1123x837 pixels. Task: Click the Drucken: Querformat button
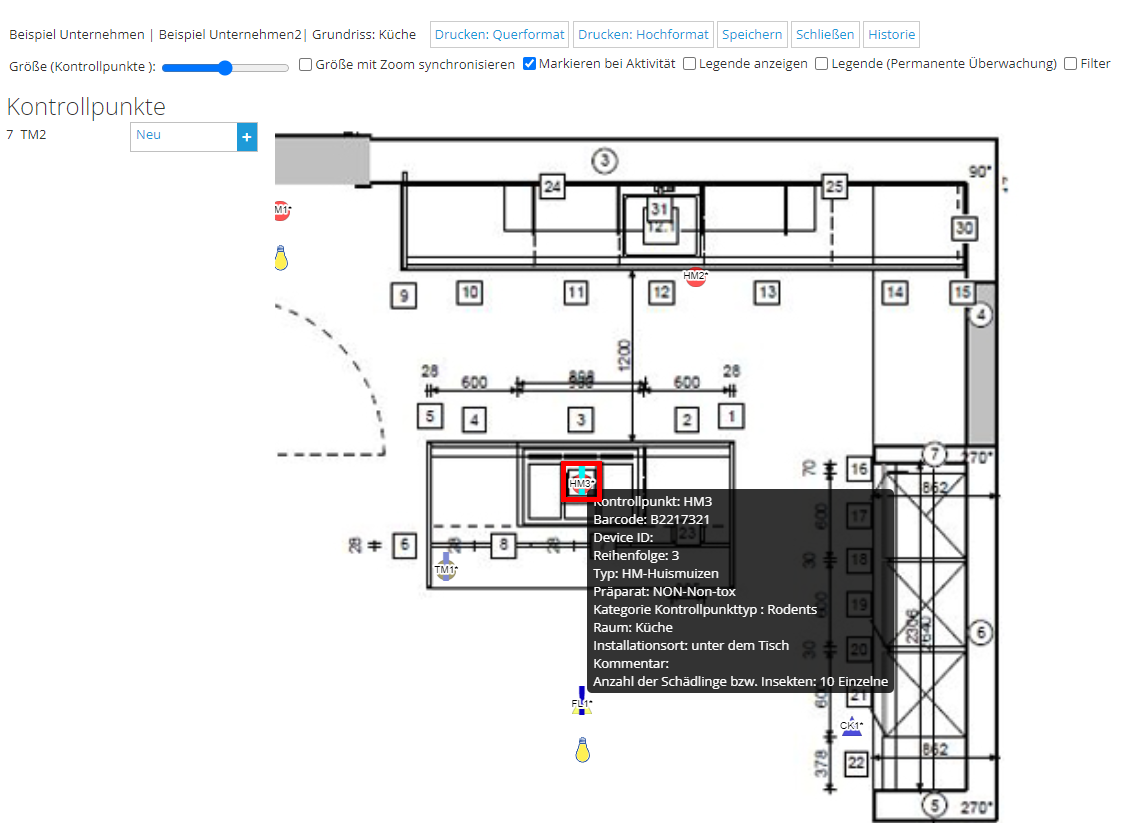pos(499,34)
